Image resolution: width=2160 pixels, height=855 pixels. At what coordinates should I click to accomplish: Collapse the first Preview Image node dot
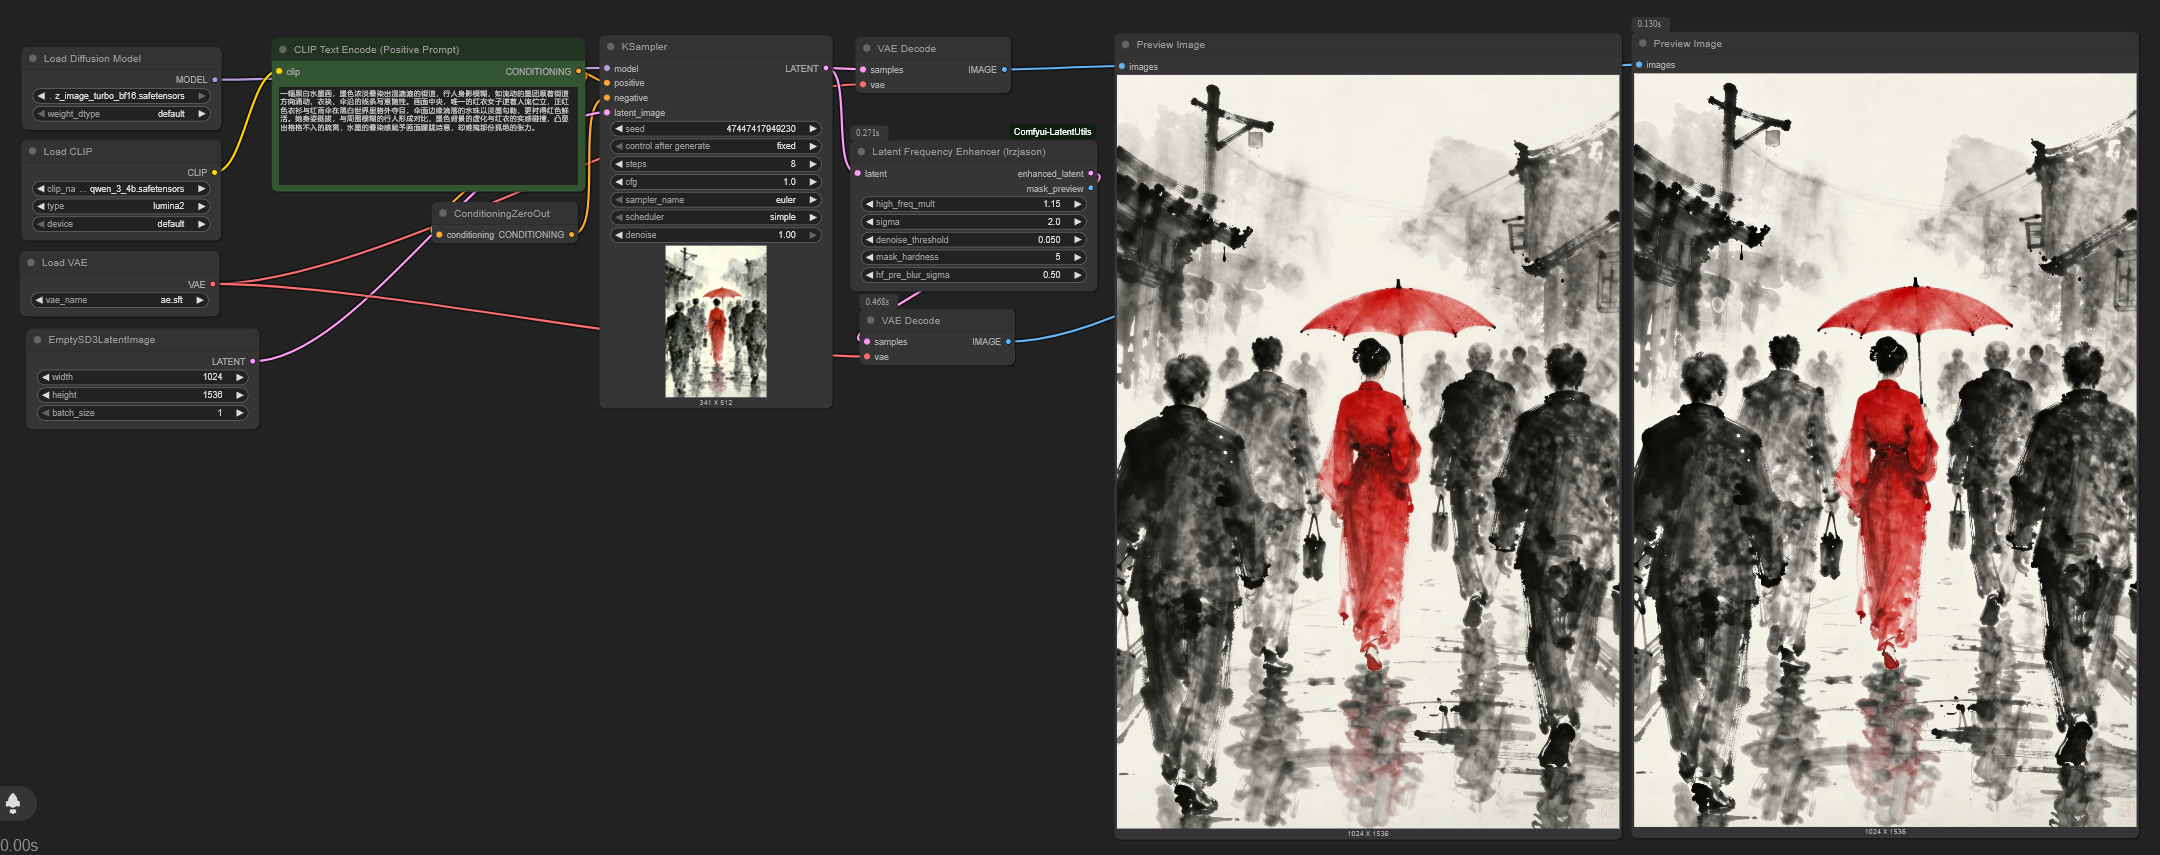click(x=1126, y=45)
